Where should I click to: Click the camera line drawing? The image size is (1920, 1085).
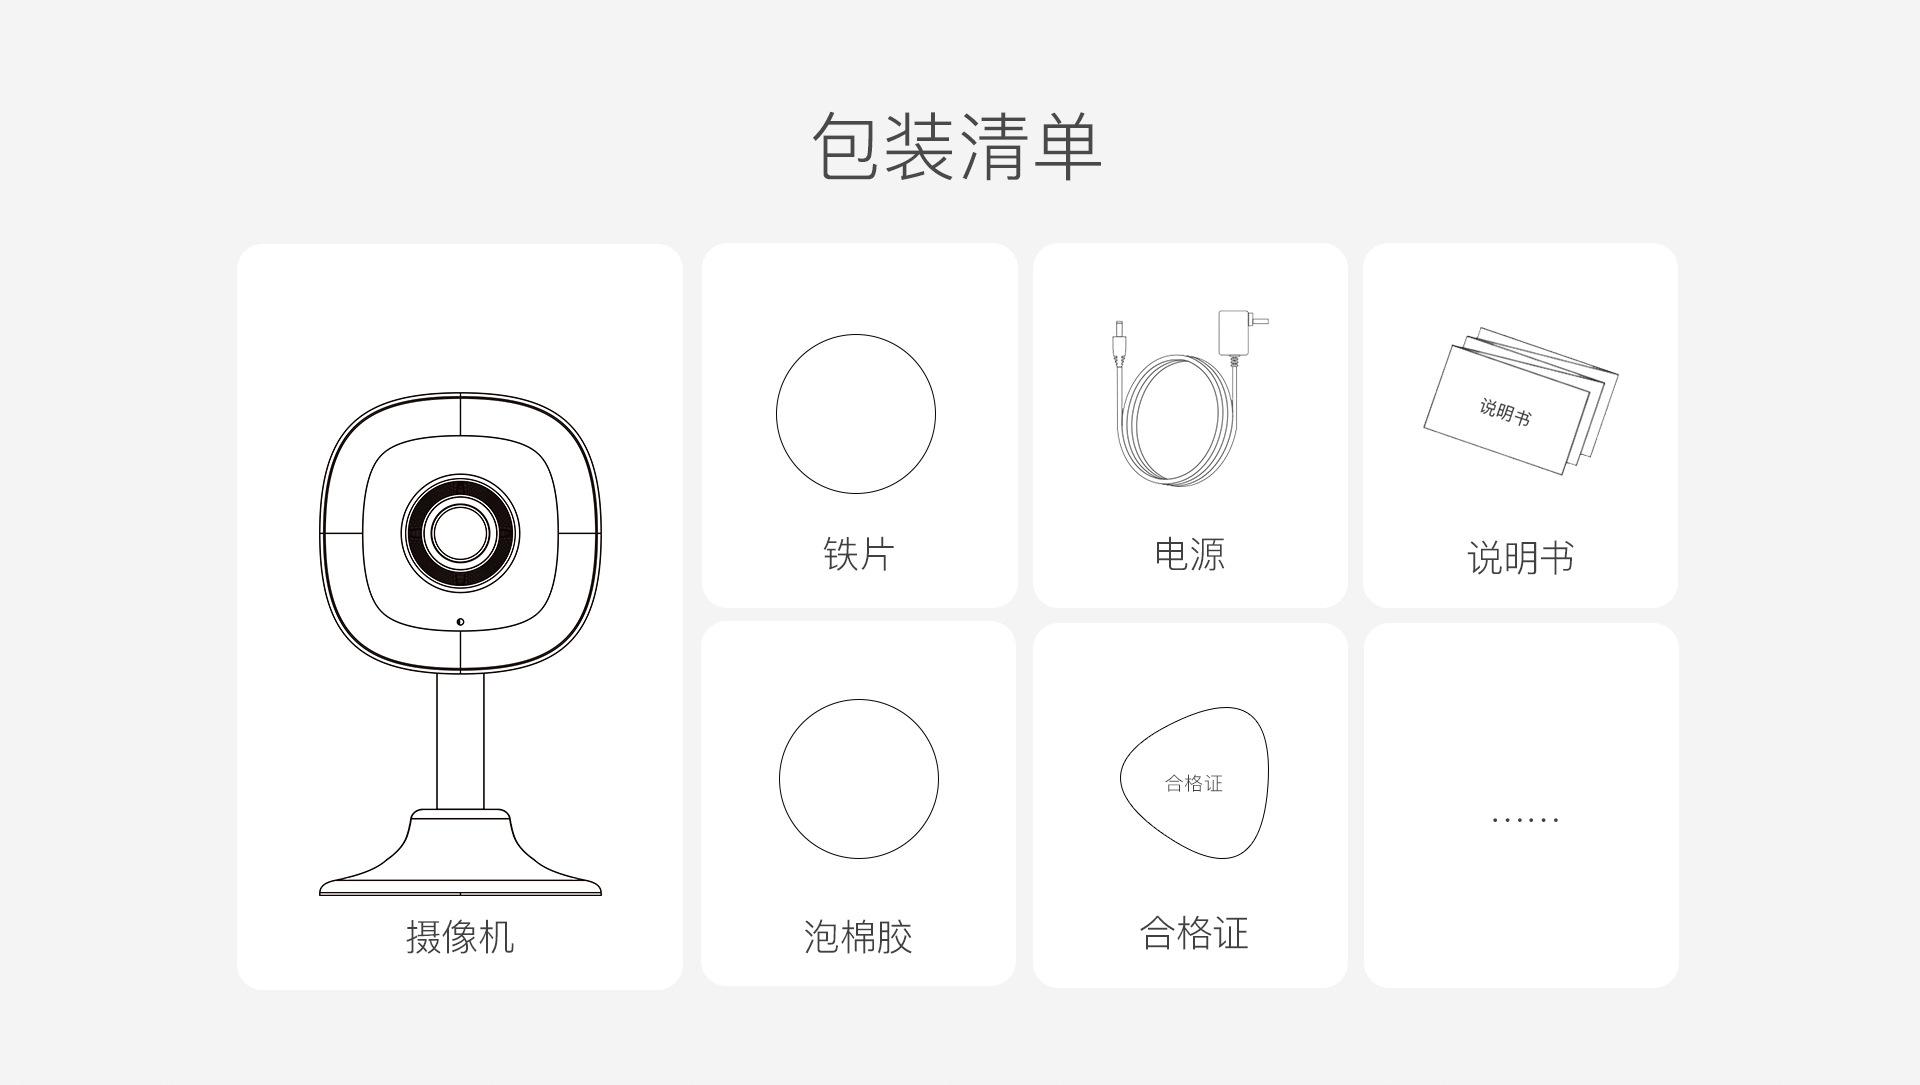460,644
